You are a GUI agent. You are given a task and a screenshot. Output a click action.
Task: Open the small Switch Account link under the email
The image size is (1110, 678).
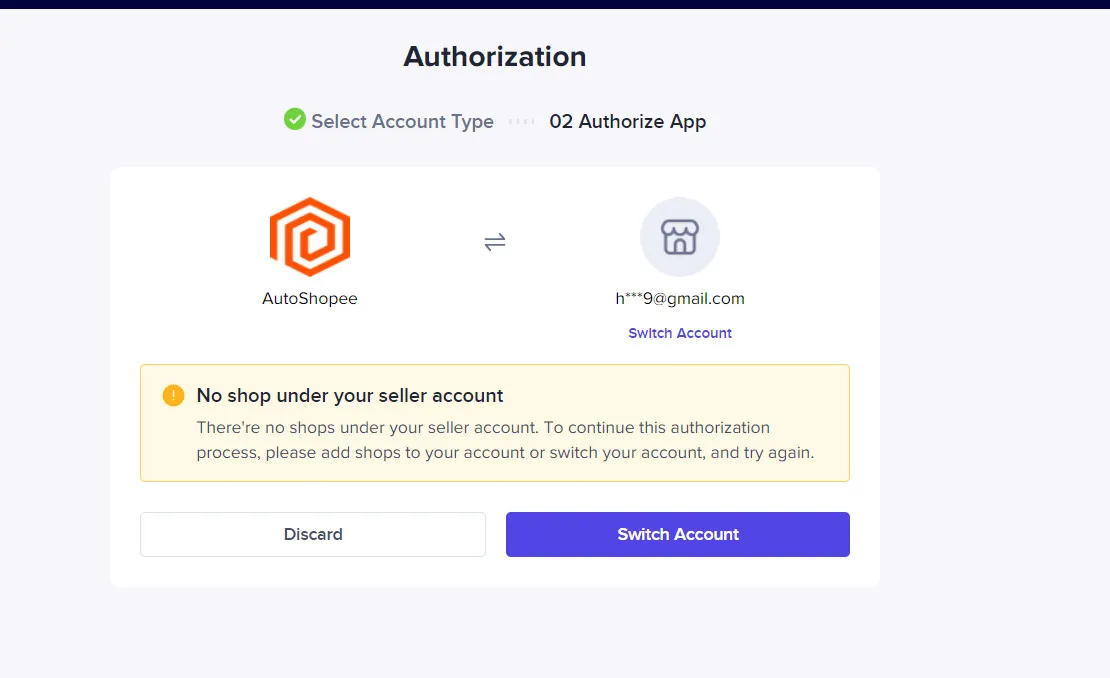pyautogui.click(x=680, y=333)
